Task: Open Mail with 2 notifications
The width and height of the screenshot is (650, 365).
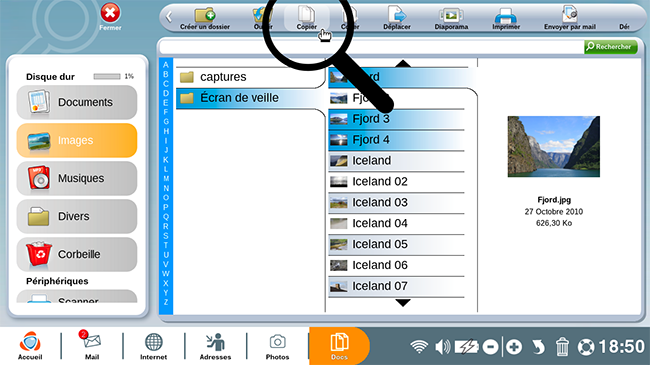Action: tap(92, 345)
